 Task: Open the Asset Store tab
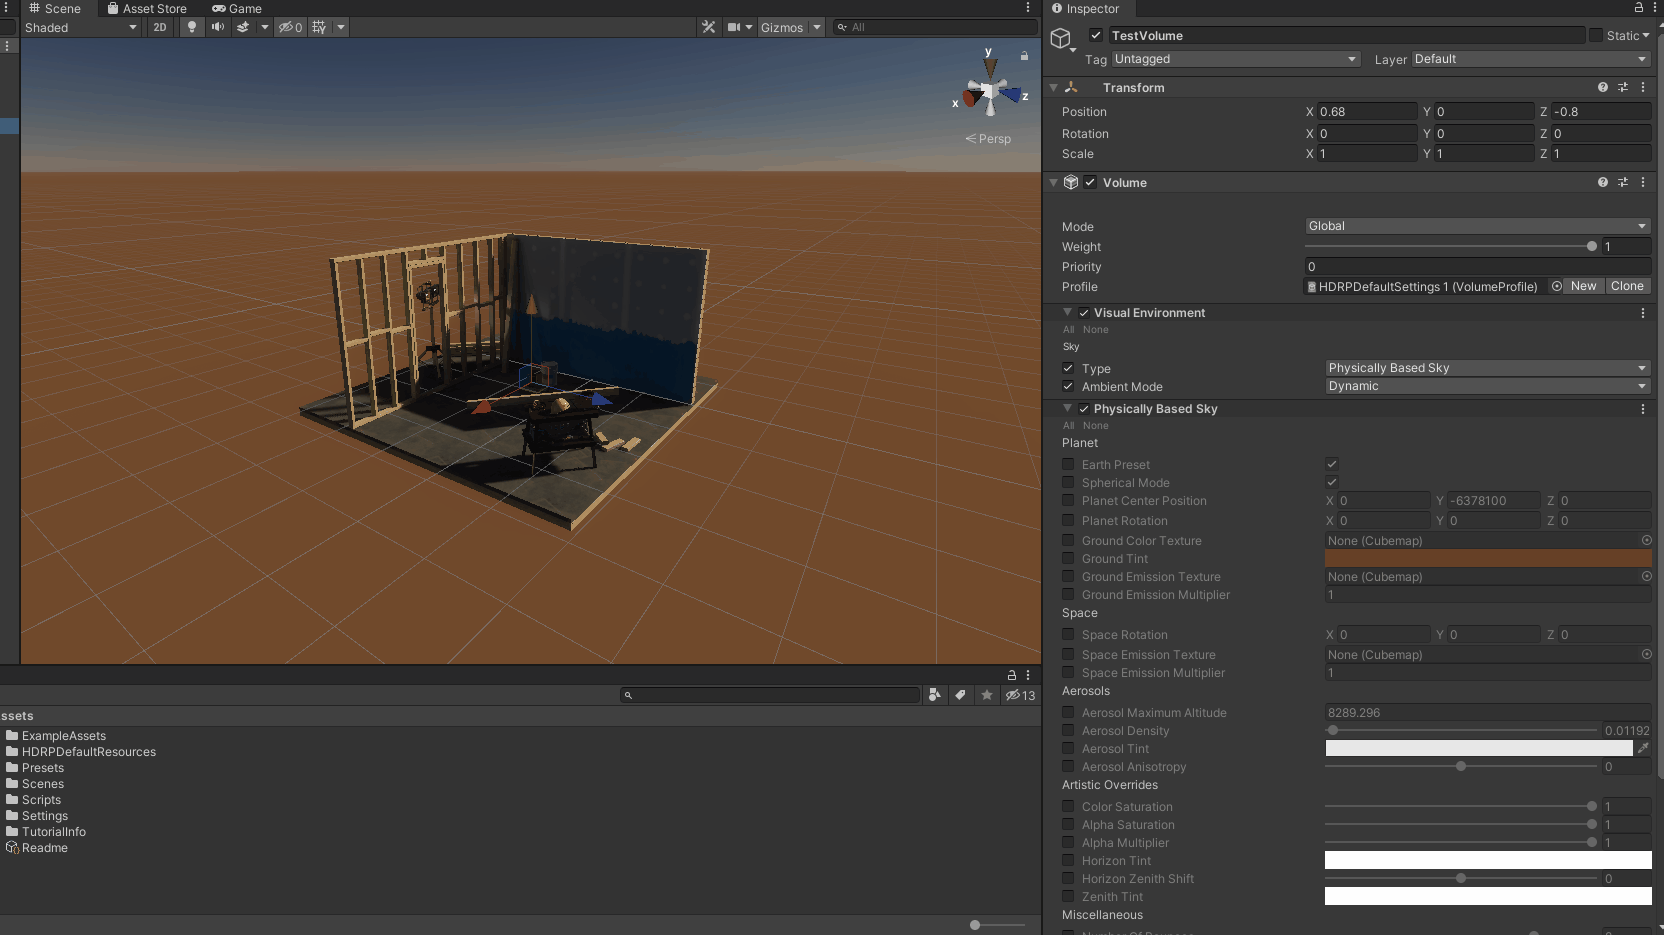coord(147,8)
